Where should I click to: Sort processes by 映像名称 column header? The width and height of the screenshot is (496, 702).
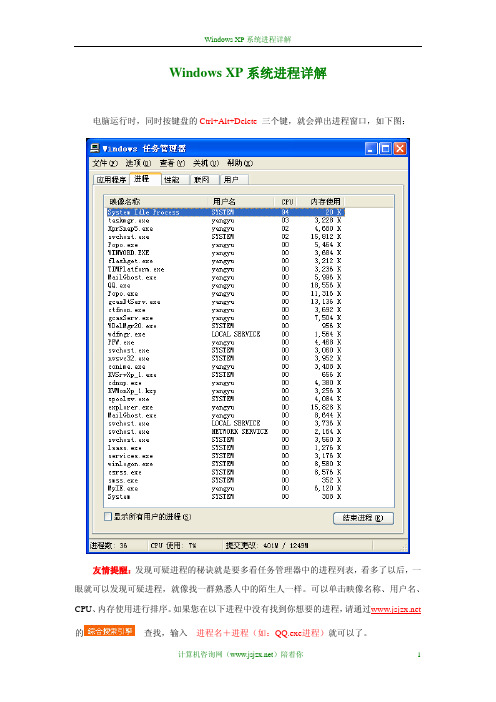click(157, 202)
